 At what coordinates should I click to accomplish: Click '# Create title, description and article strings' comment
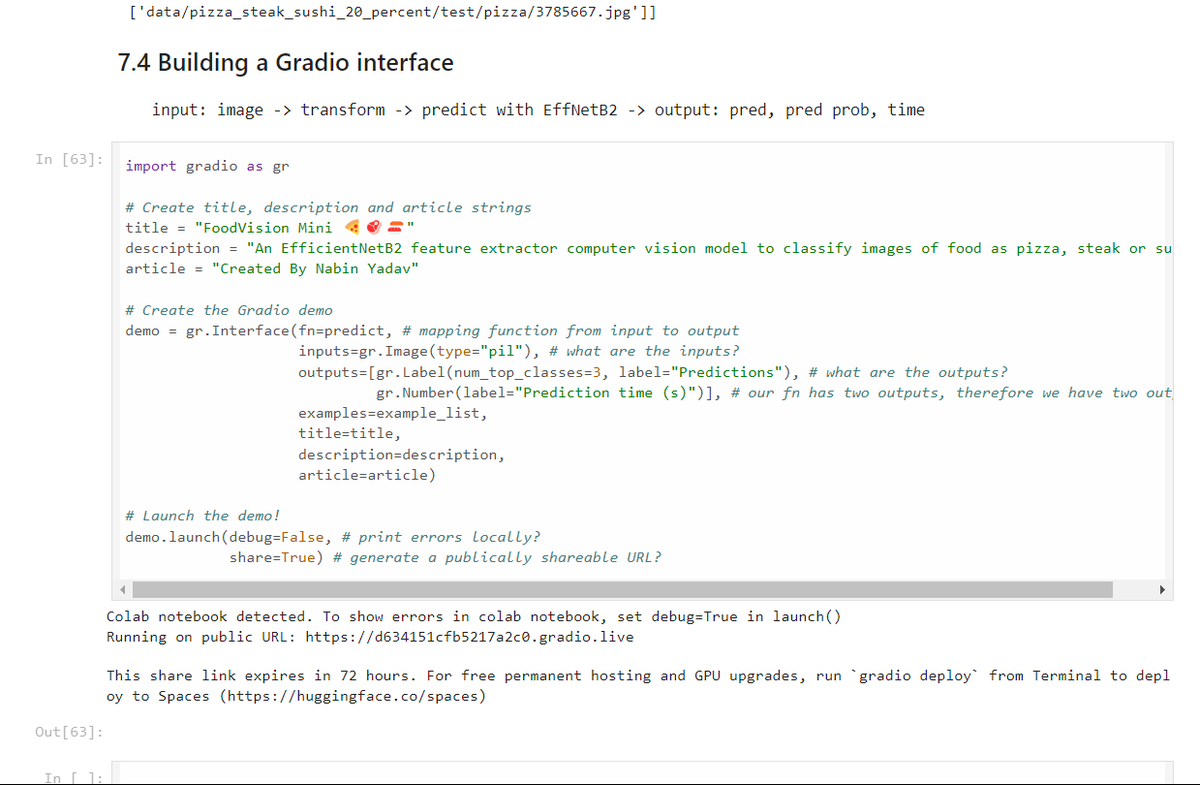328,207
